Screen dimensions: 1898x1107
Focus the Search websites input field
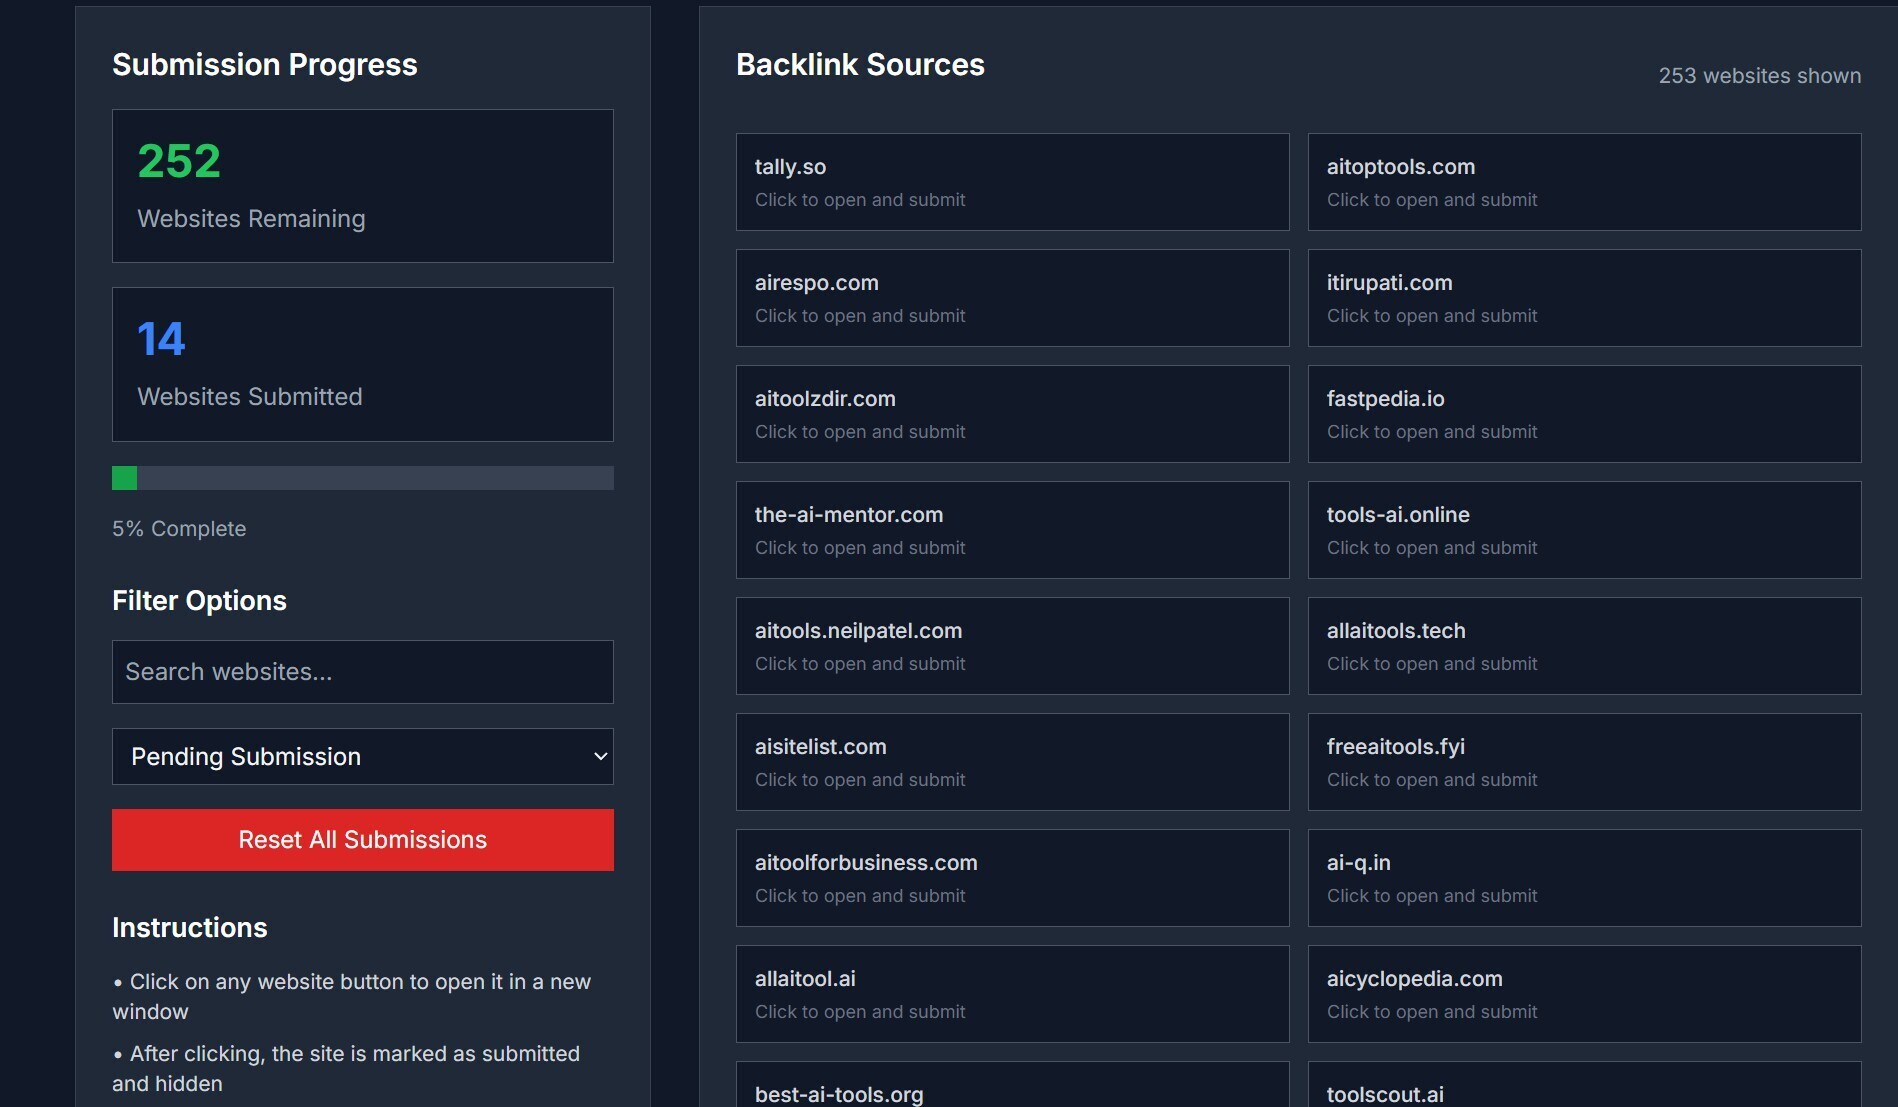(362, 672)
